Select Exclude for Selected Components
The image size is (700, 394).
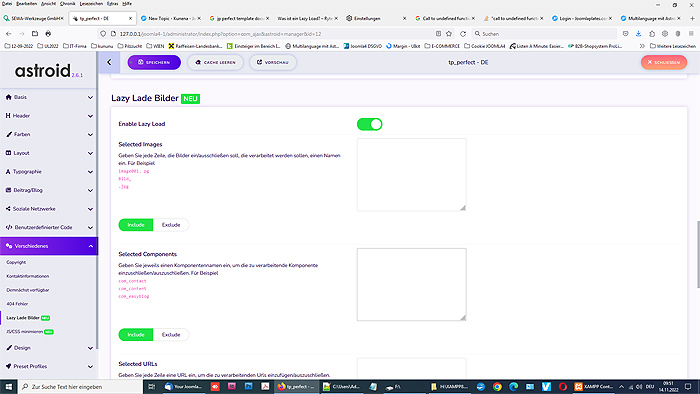click(171, 335)
